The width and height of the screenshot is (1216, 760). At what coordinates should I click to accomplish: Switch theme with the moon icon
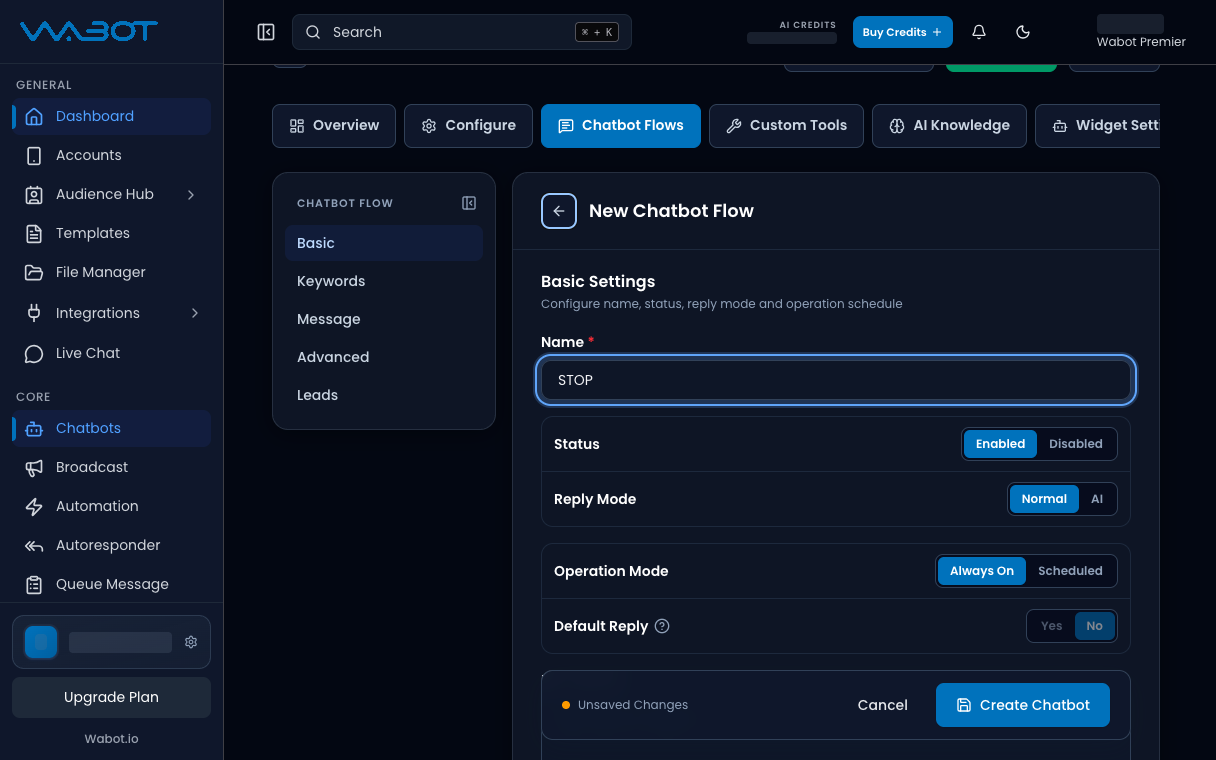click(1023, 32)
